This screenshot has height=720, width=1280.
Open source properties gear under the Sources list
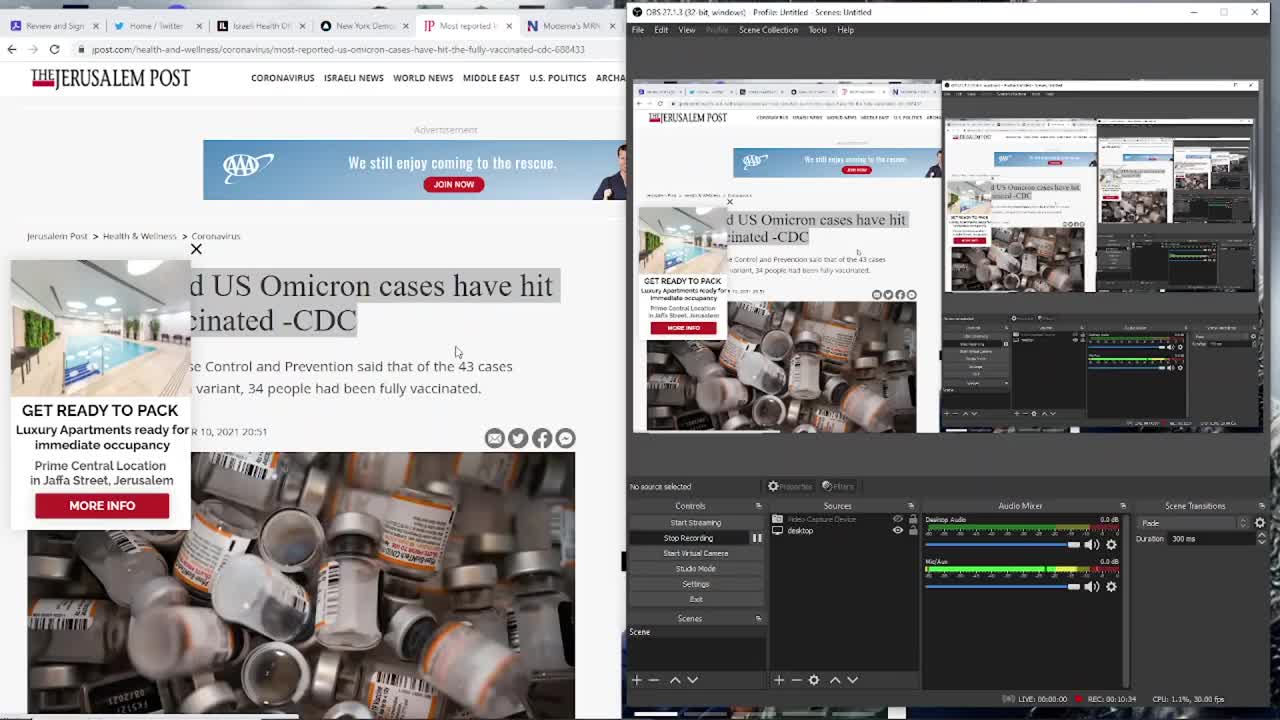tap(814, 680)
